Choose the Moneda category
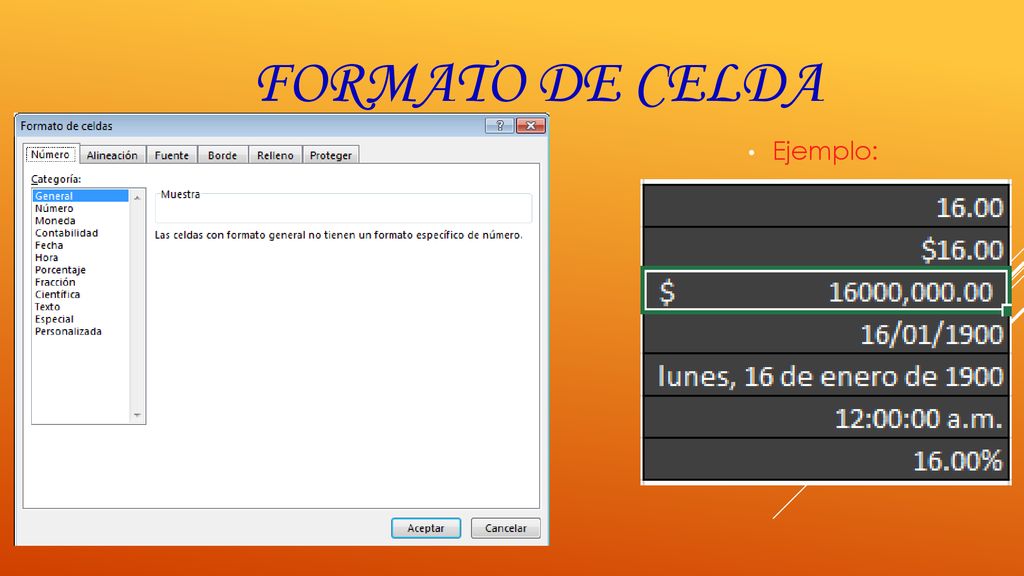 (x=80, y=221)
